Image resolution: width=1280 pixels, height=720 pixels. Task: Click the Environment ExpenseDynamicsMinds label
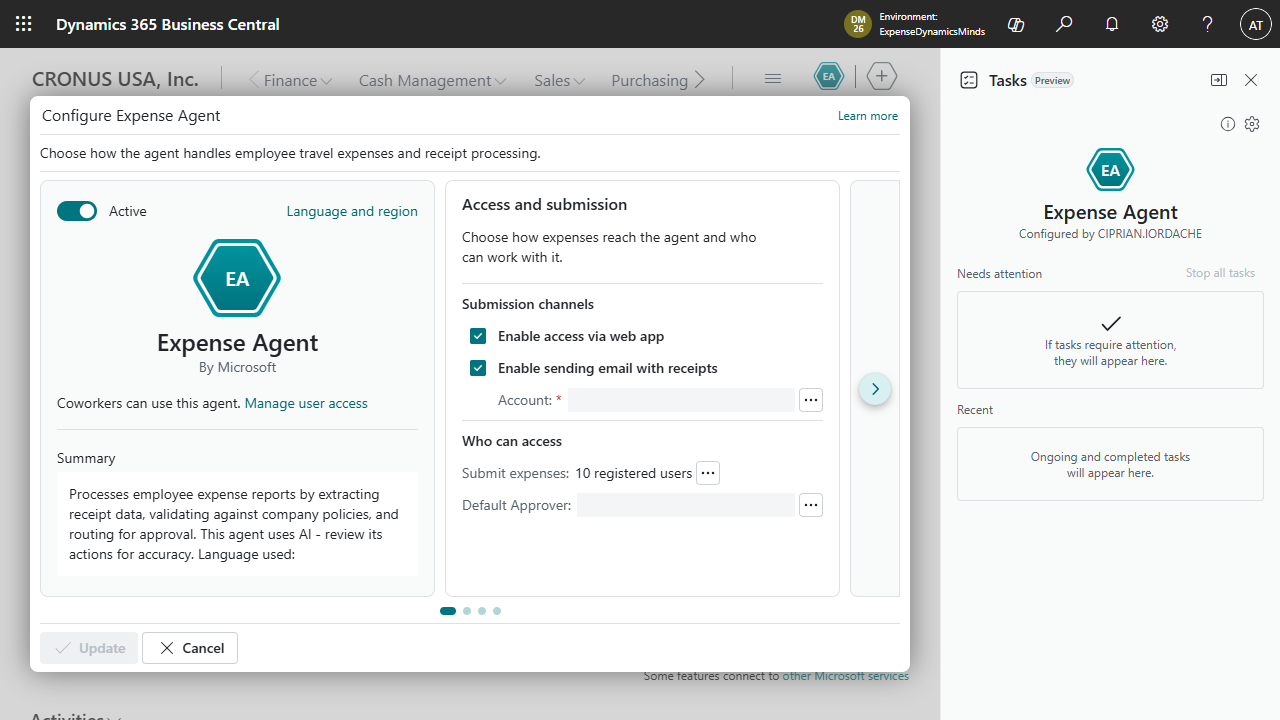[932, 24]
